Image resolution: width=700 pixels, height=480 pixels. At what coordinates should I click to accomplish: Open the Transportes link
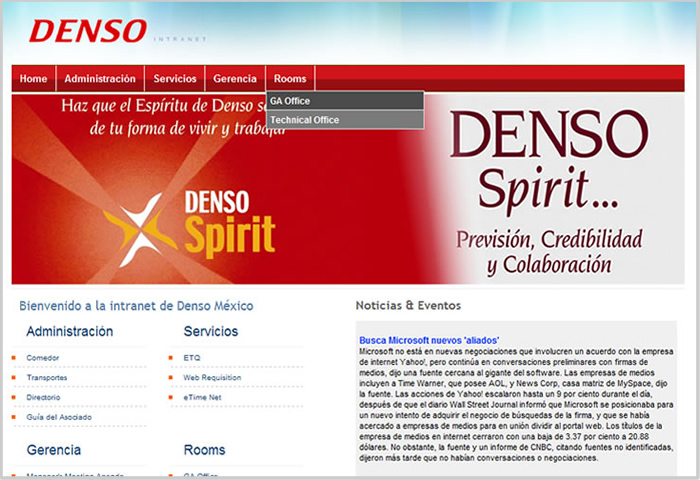tap(47, 377)
